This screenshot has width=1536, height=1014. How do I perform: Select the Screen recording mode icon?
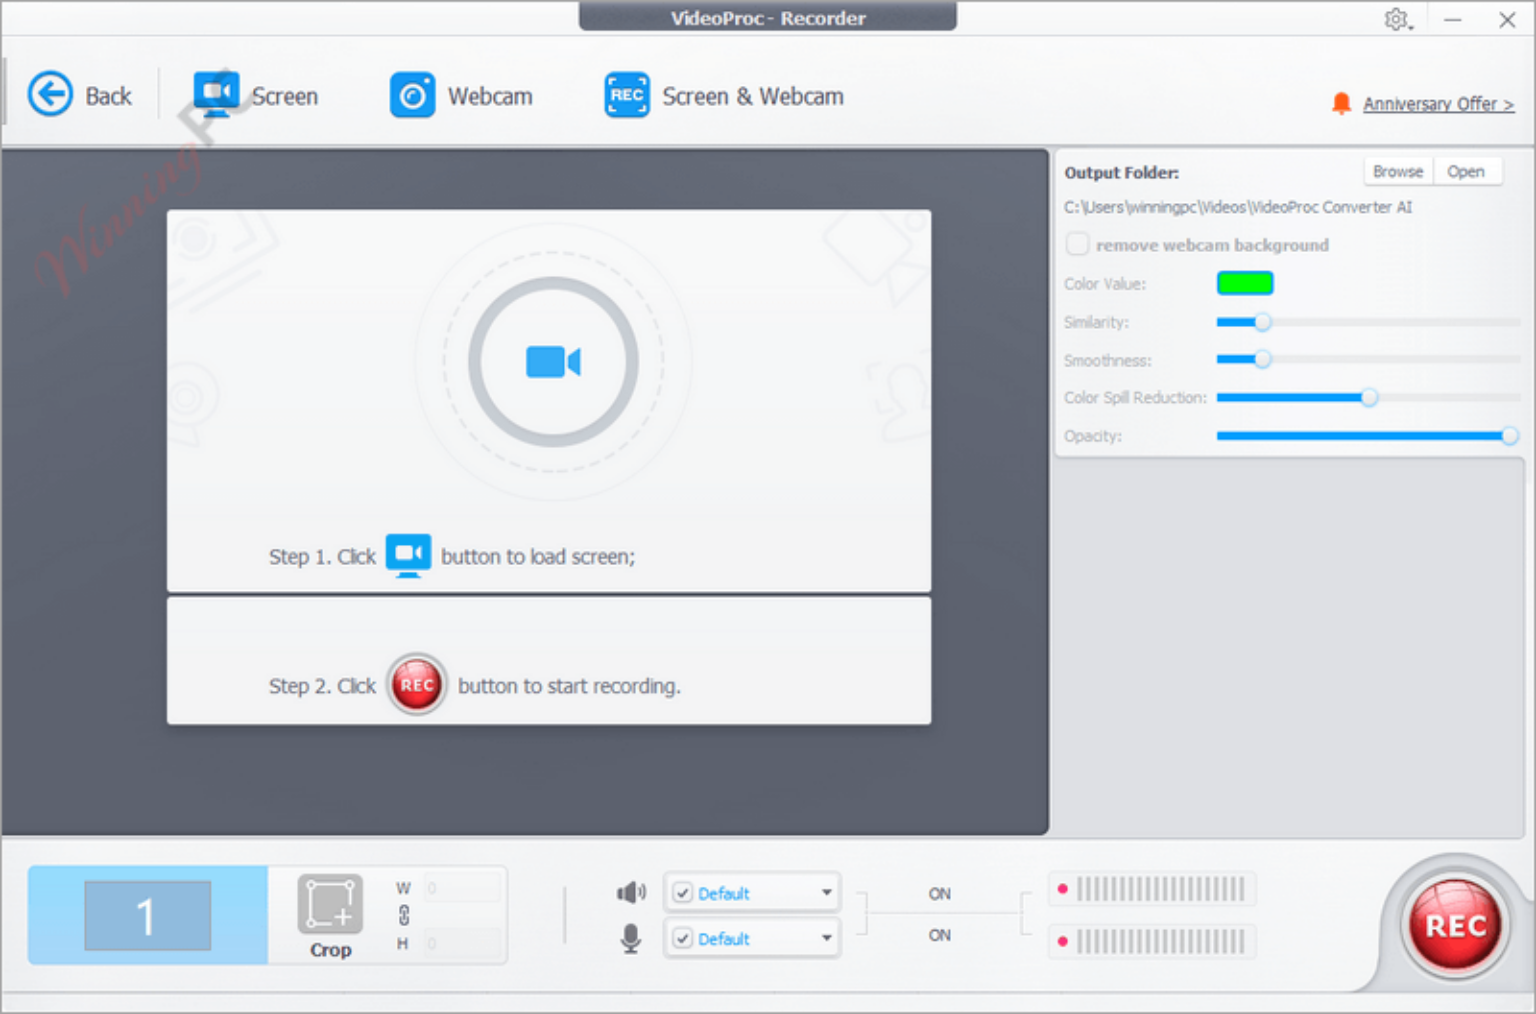pyautogui.click(x=215, y=93)
